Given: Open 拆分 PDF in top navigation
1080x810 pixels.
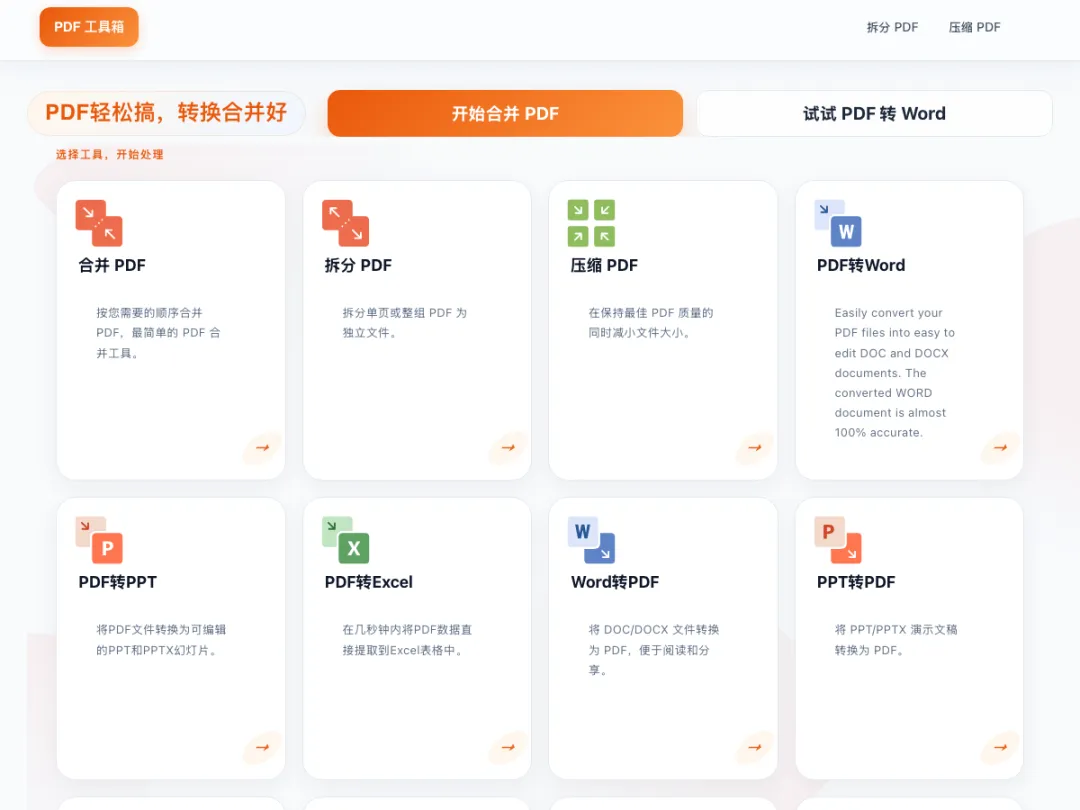Looking at the screenshot, I should pyautogui.click(x=892, y=28).
